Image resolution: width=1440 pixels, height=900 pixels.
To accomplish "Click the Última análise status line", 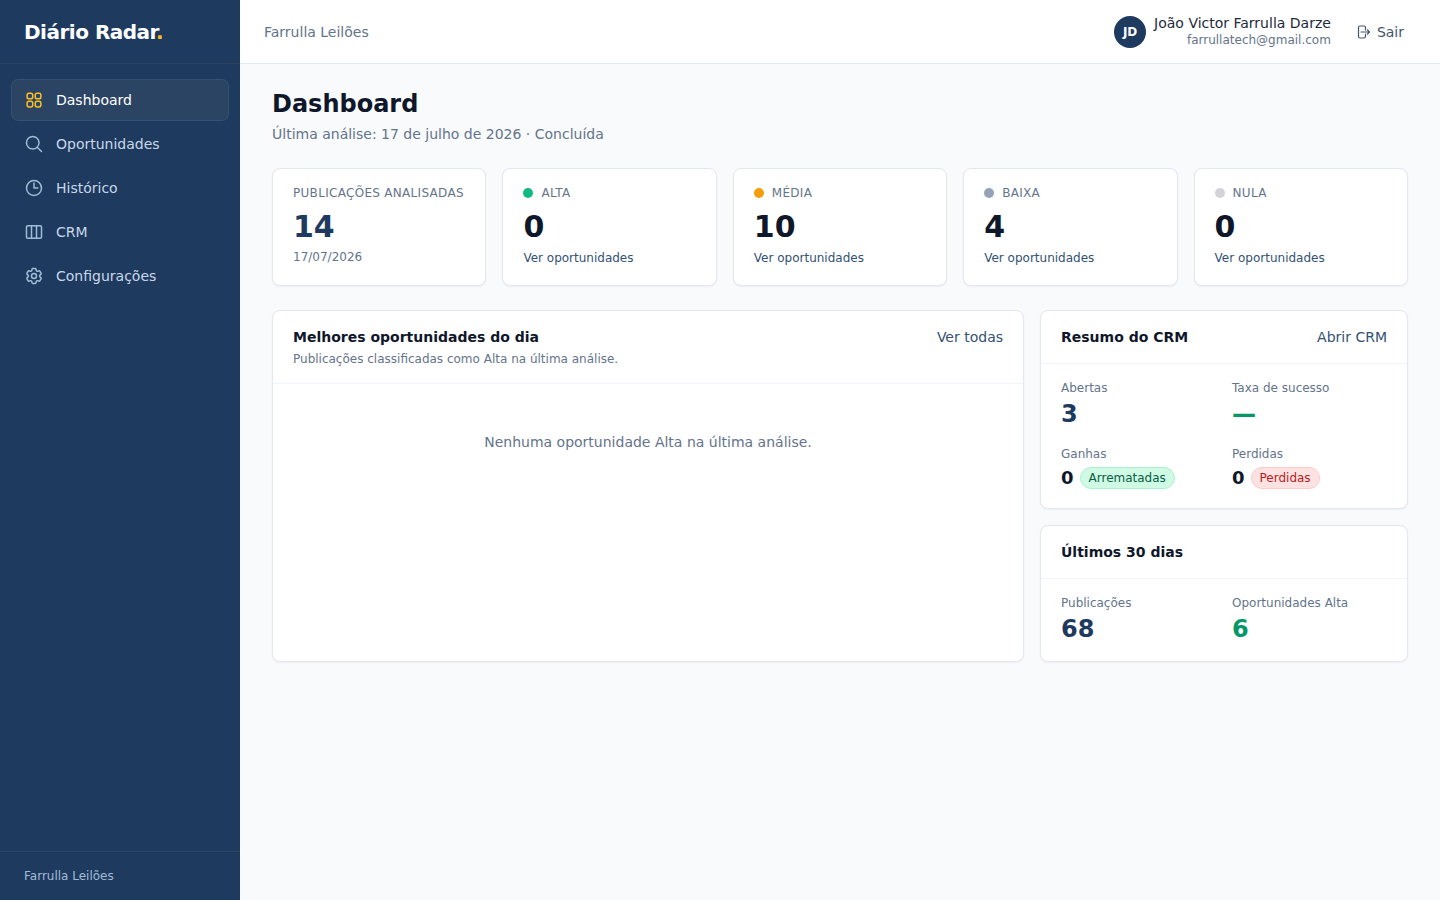I will pyautogui.click(x=438, y=134).
